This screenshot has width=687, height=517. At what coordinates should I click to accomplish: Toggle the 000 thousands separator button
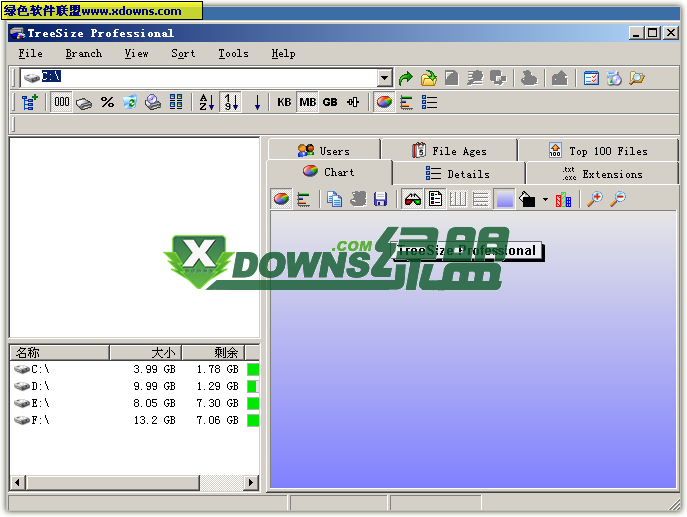(61, 103)
